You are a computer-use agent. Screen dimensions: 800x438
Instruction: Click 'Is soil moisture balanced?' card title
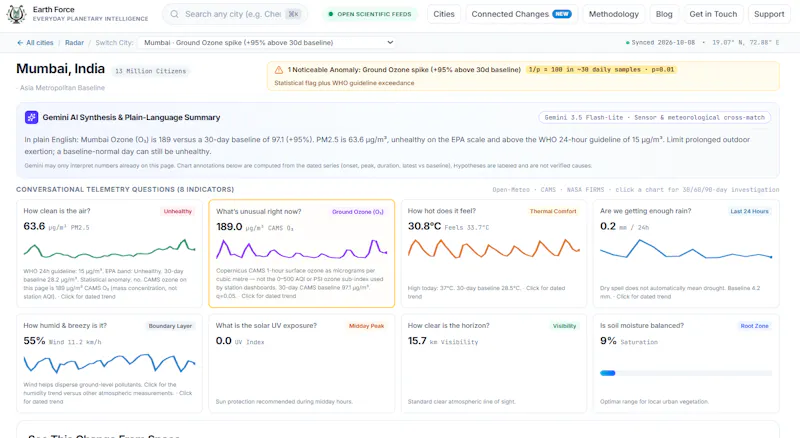pos(642,326)
